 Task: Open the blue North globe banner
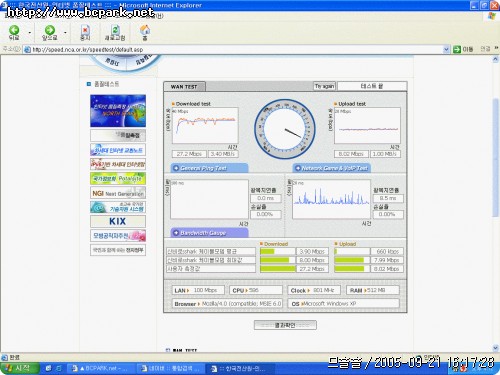coord(118,111)
